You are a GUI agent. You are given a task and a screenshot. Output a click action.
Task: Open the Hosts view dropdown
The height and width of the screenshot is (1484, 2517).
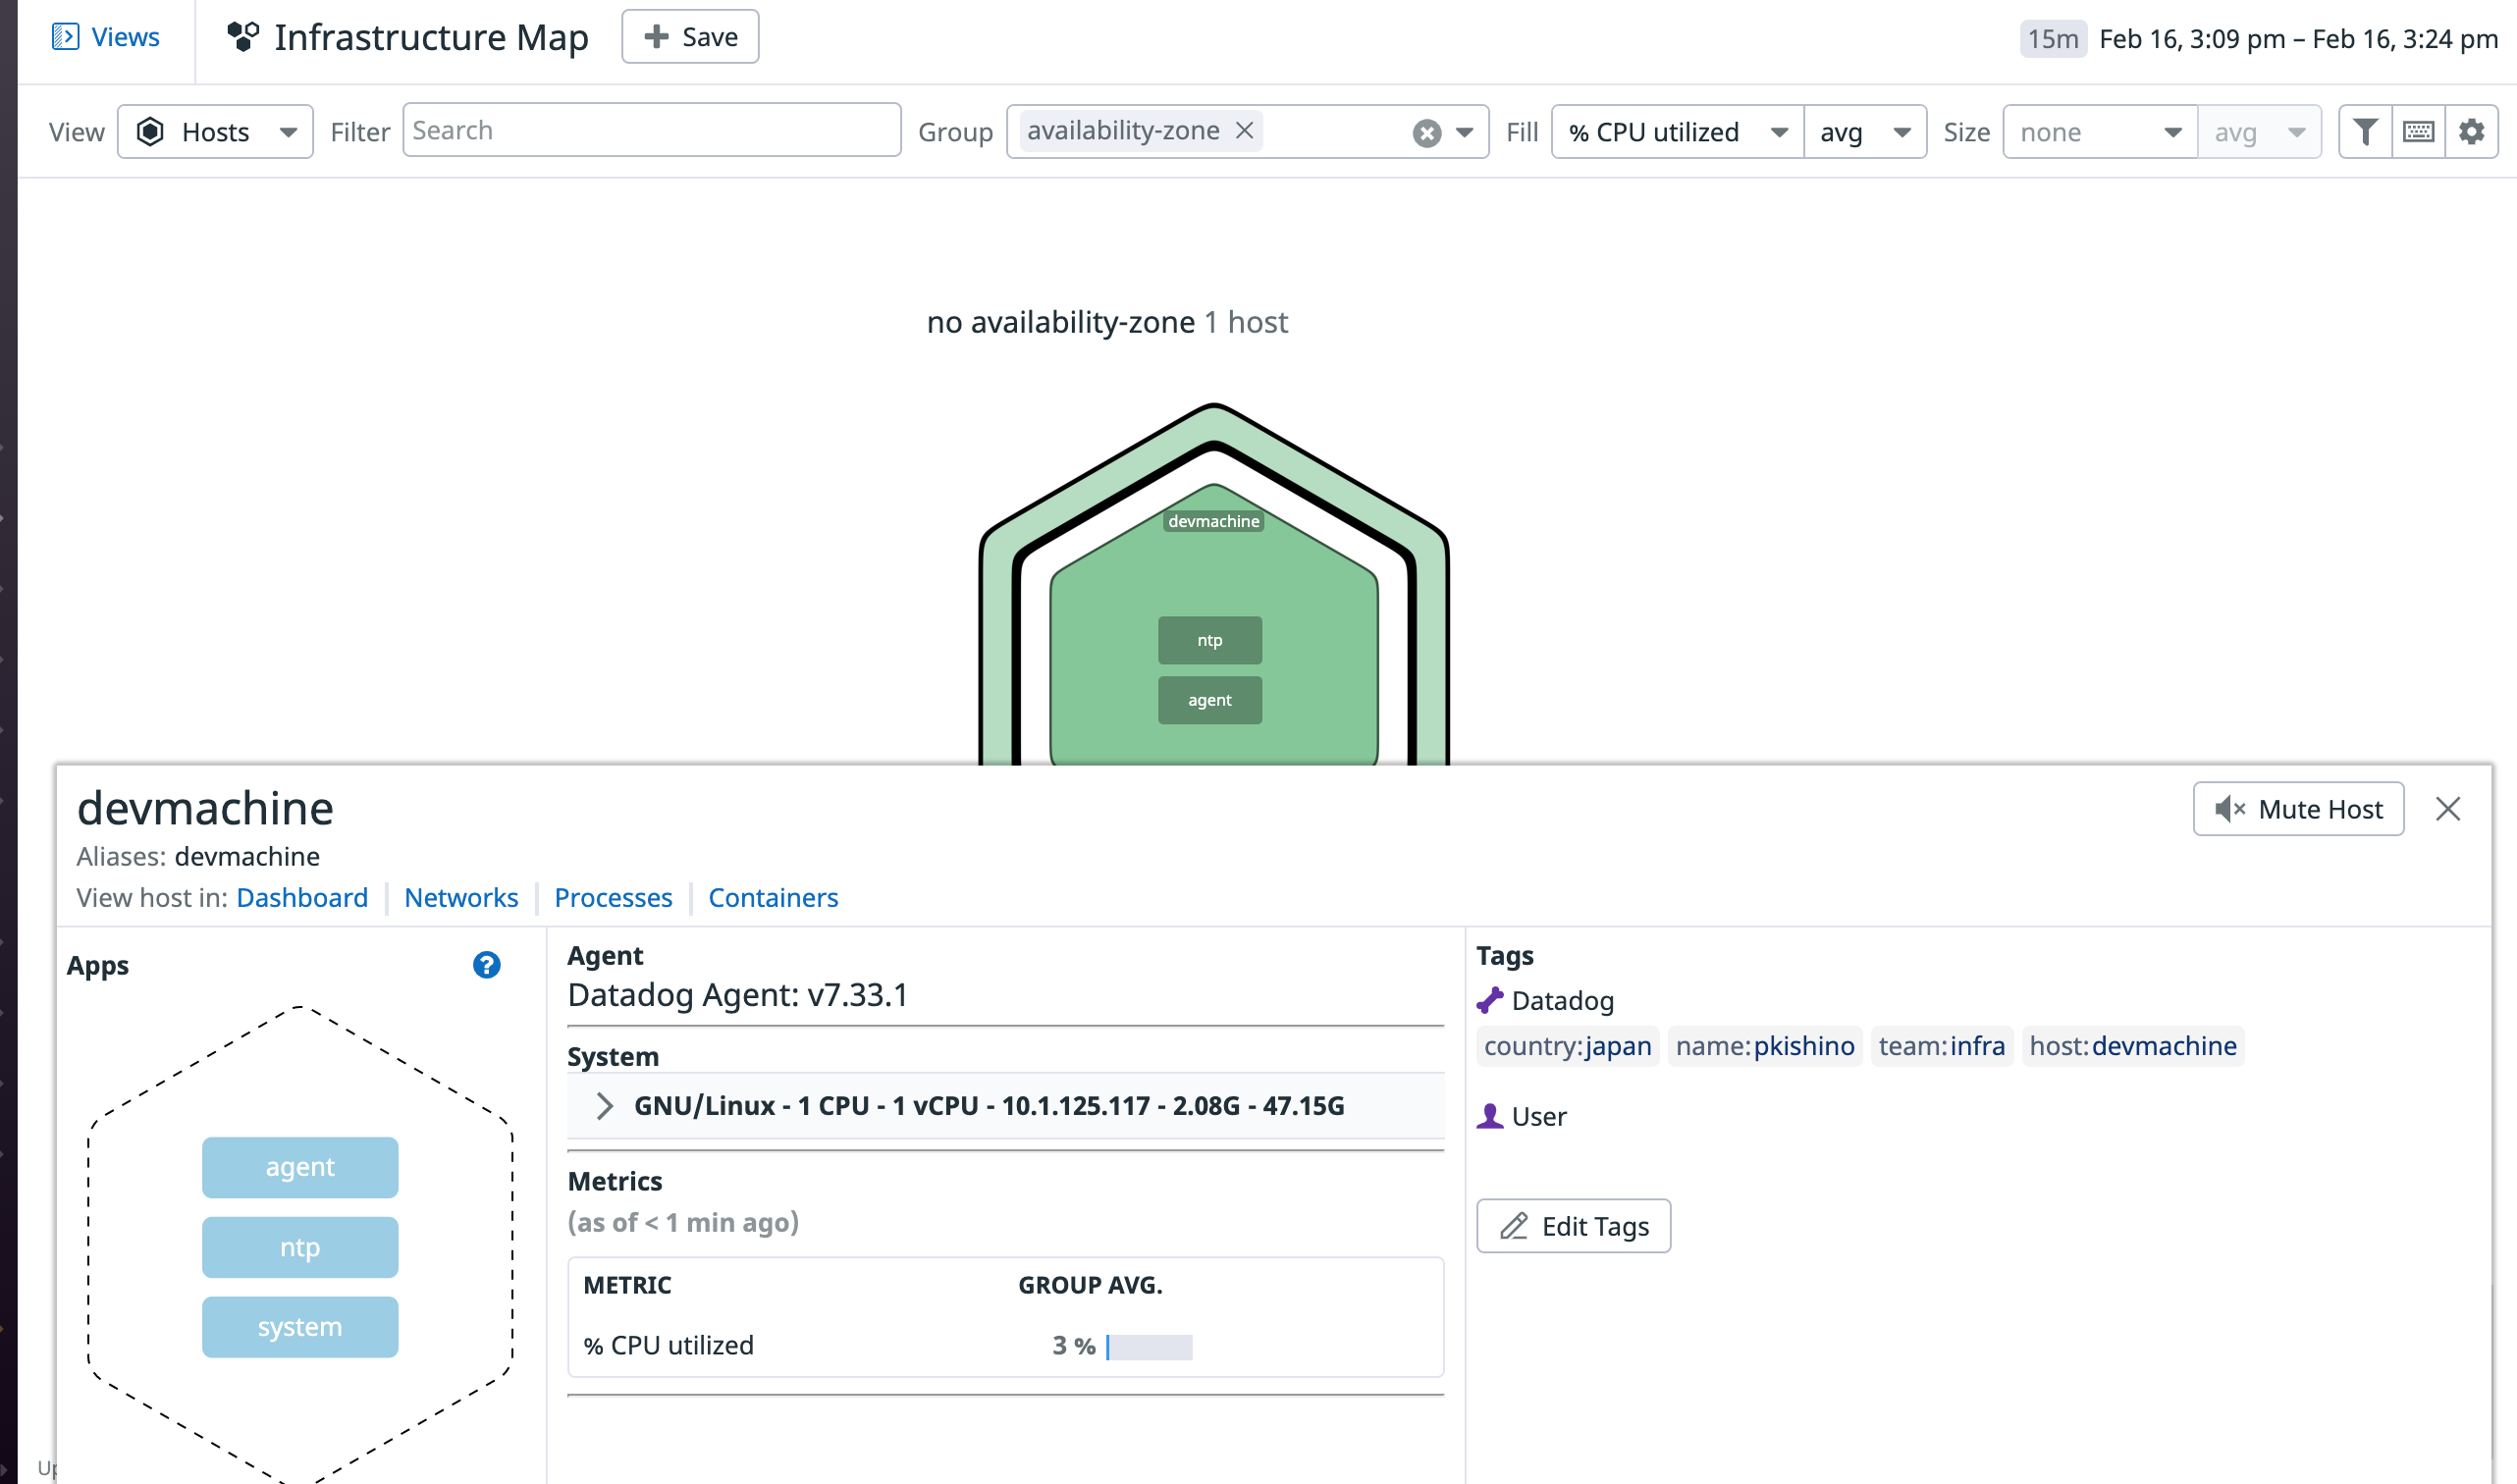pos(215,132)
